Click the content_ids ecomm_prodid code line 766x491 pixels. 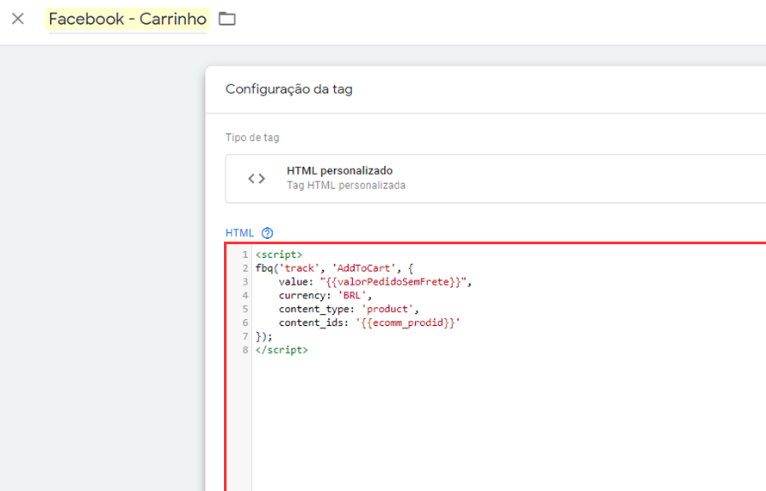(369, 323)
